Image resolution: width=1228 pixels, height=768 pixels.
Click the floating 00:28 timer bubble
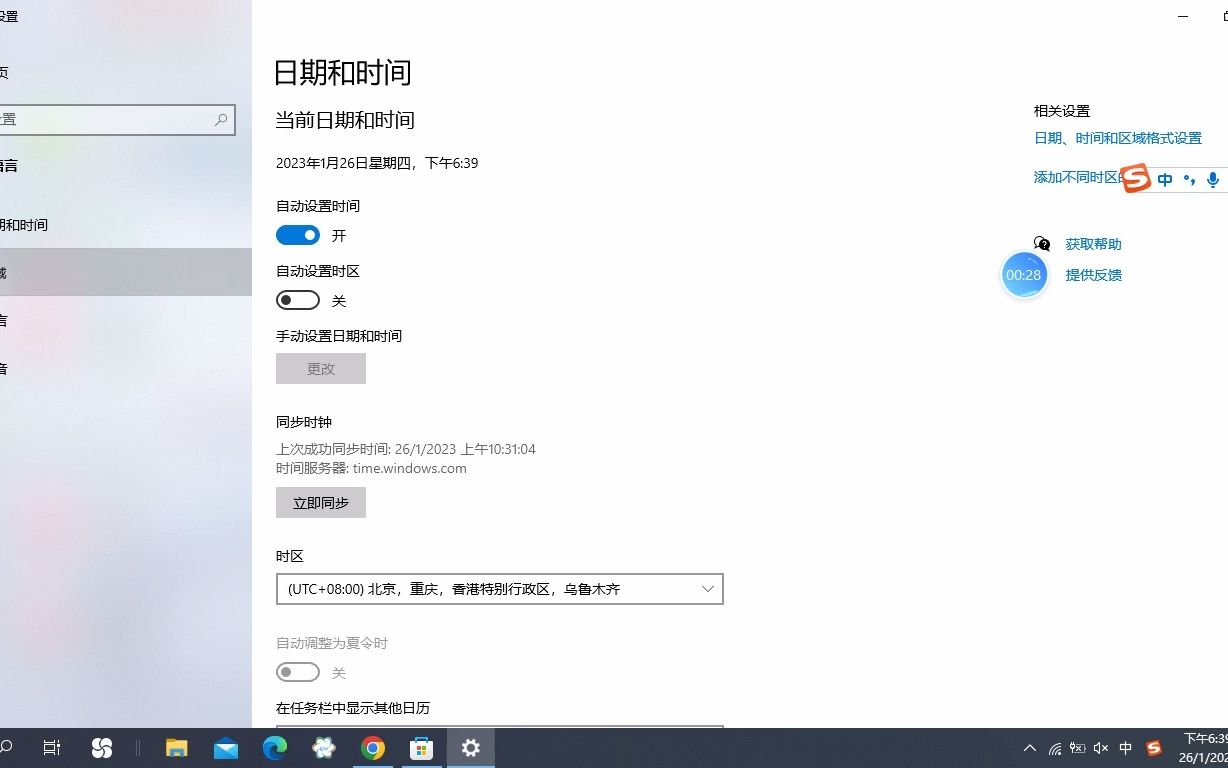click(x=1023, y=274)
